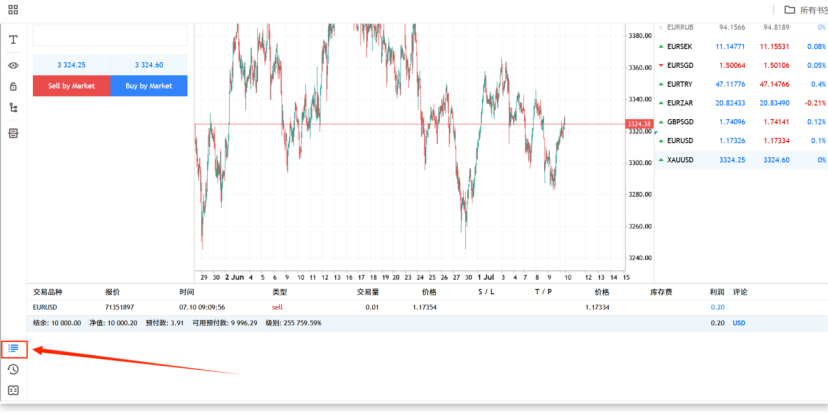Toggle the eye icon to hide chart objects
The height and width of the screenshot is (413, 828).
point(13,65)
